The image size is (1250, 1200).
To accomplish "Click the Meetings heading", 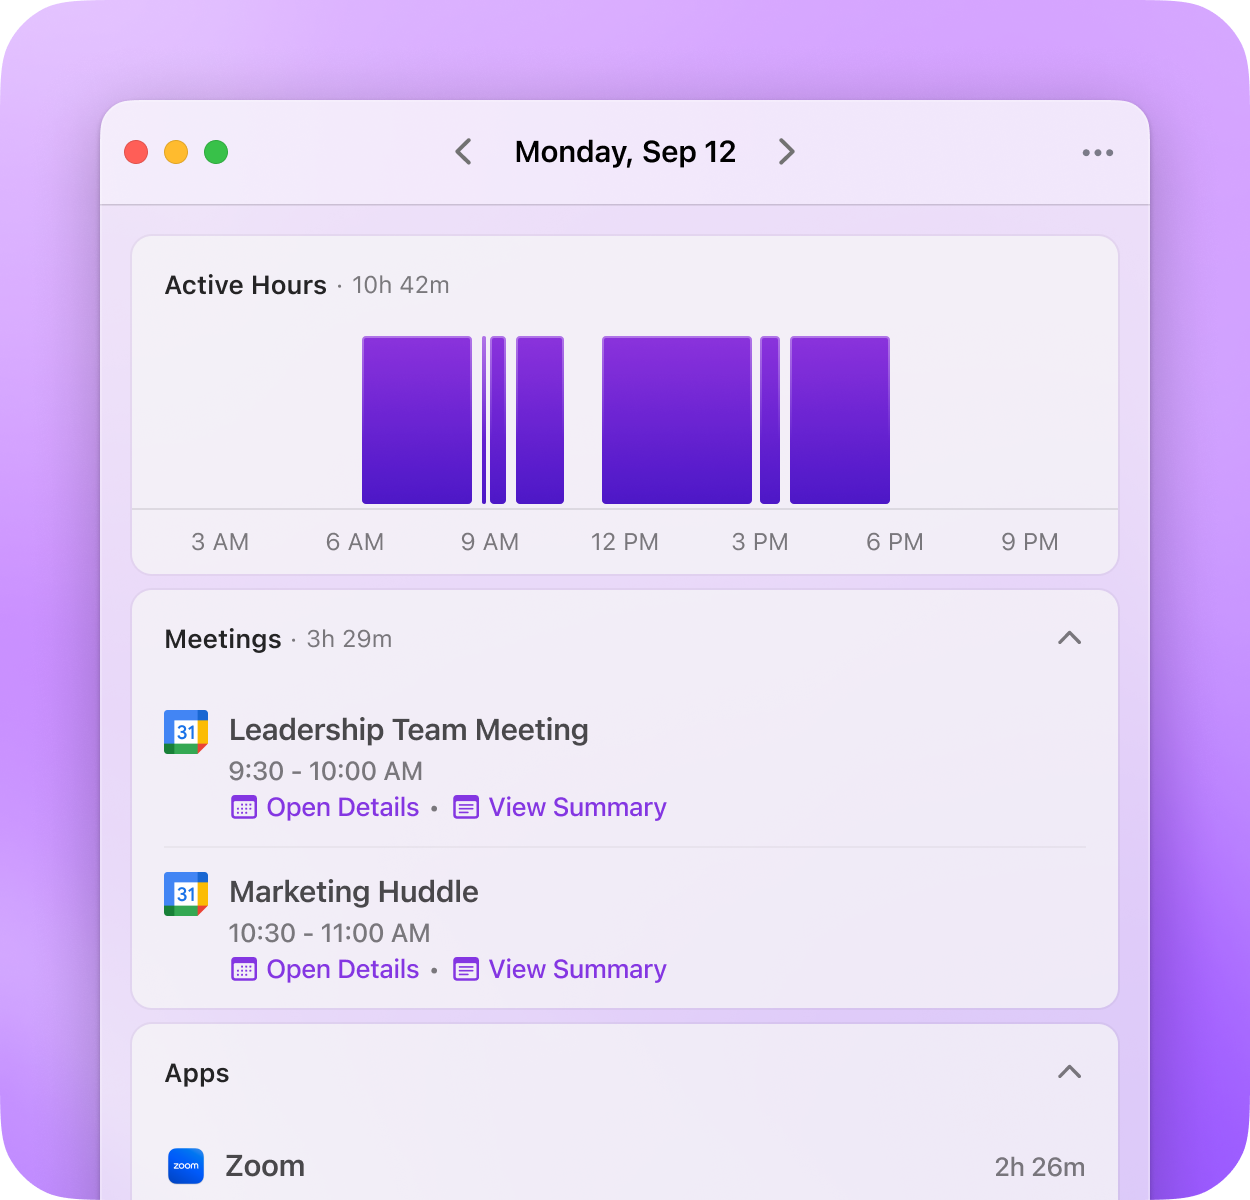I will (x=223, y=639).
